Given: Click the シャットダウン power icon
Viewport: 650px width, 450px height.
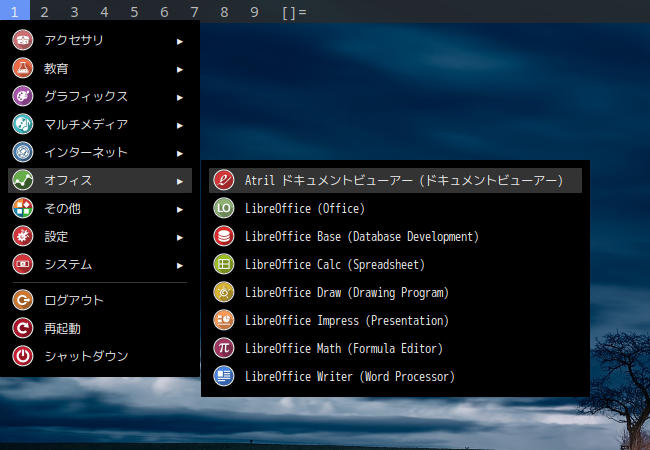Looking at the screenshot, I should coord(22,356).
